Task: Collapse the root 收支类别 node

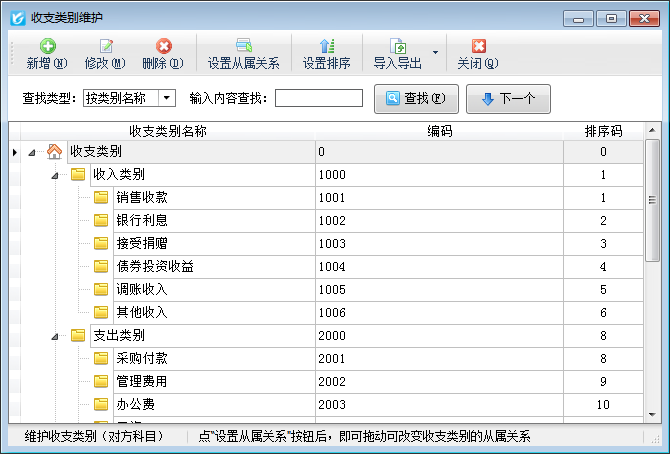Action: (32, 152)
